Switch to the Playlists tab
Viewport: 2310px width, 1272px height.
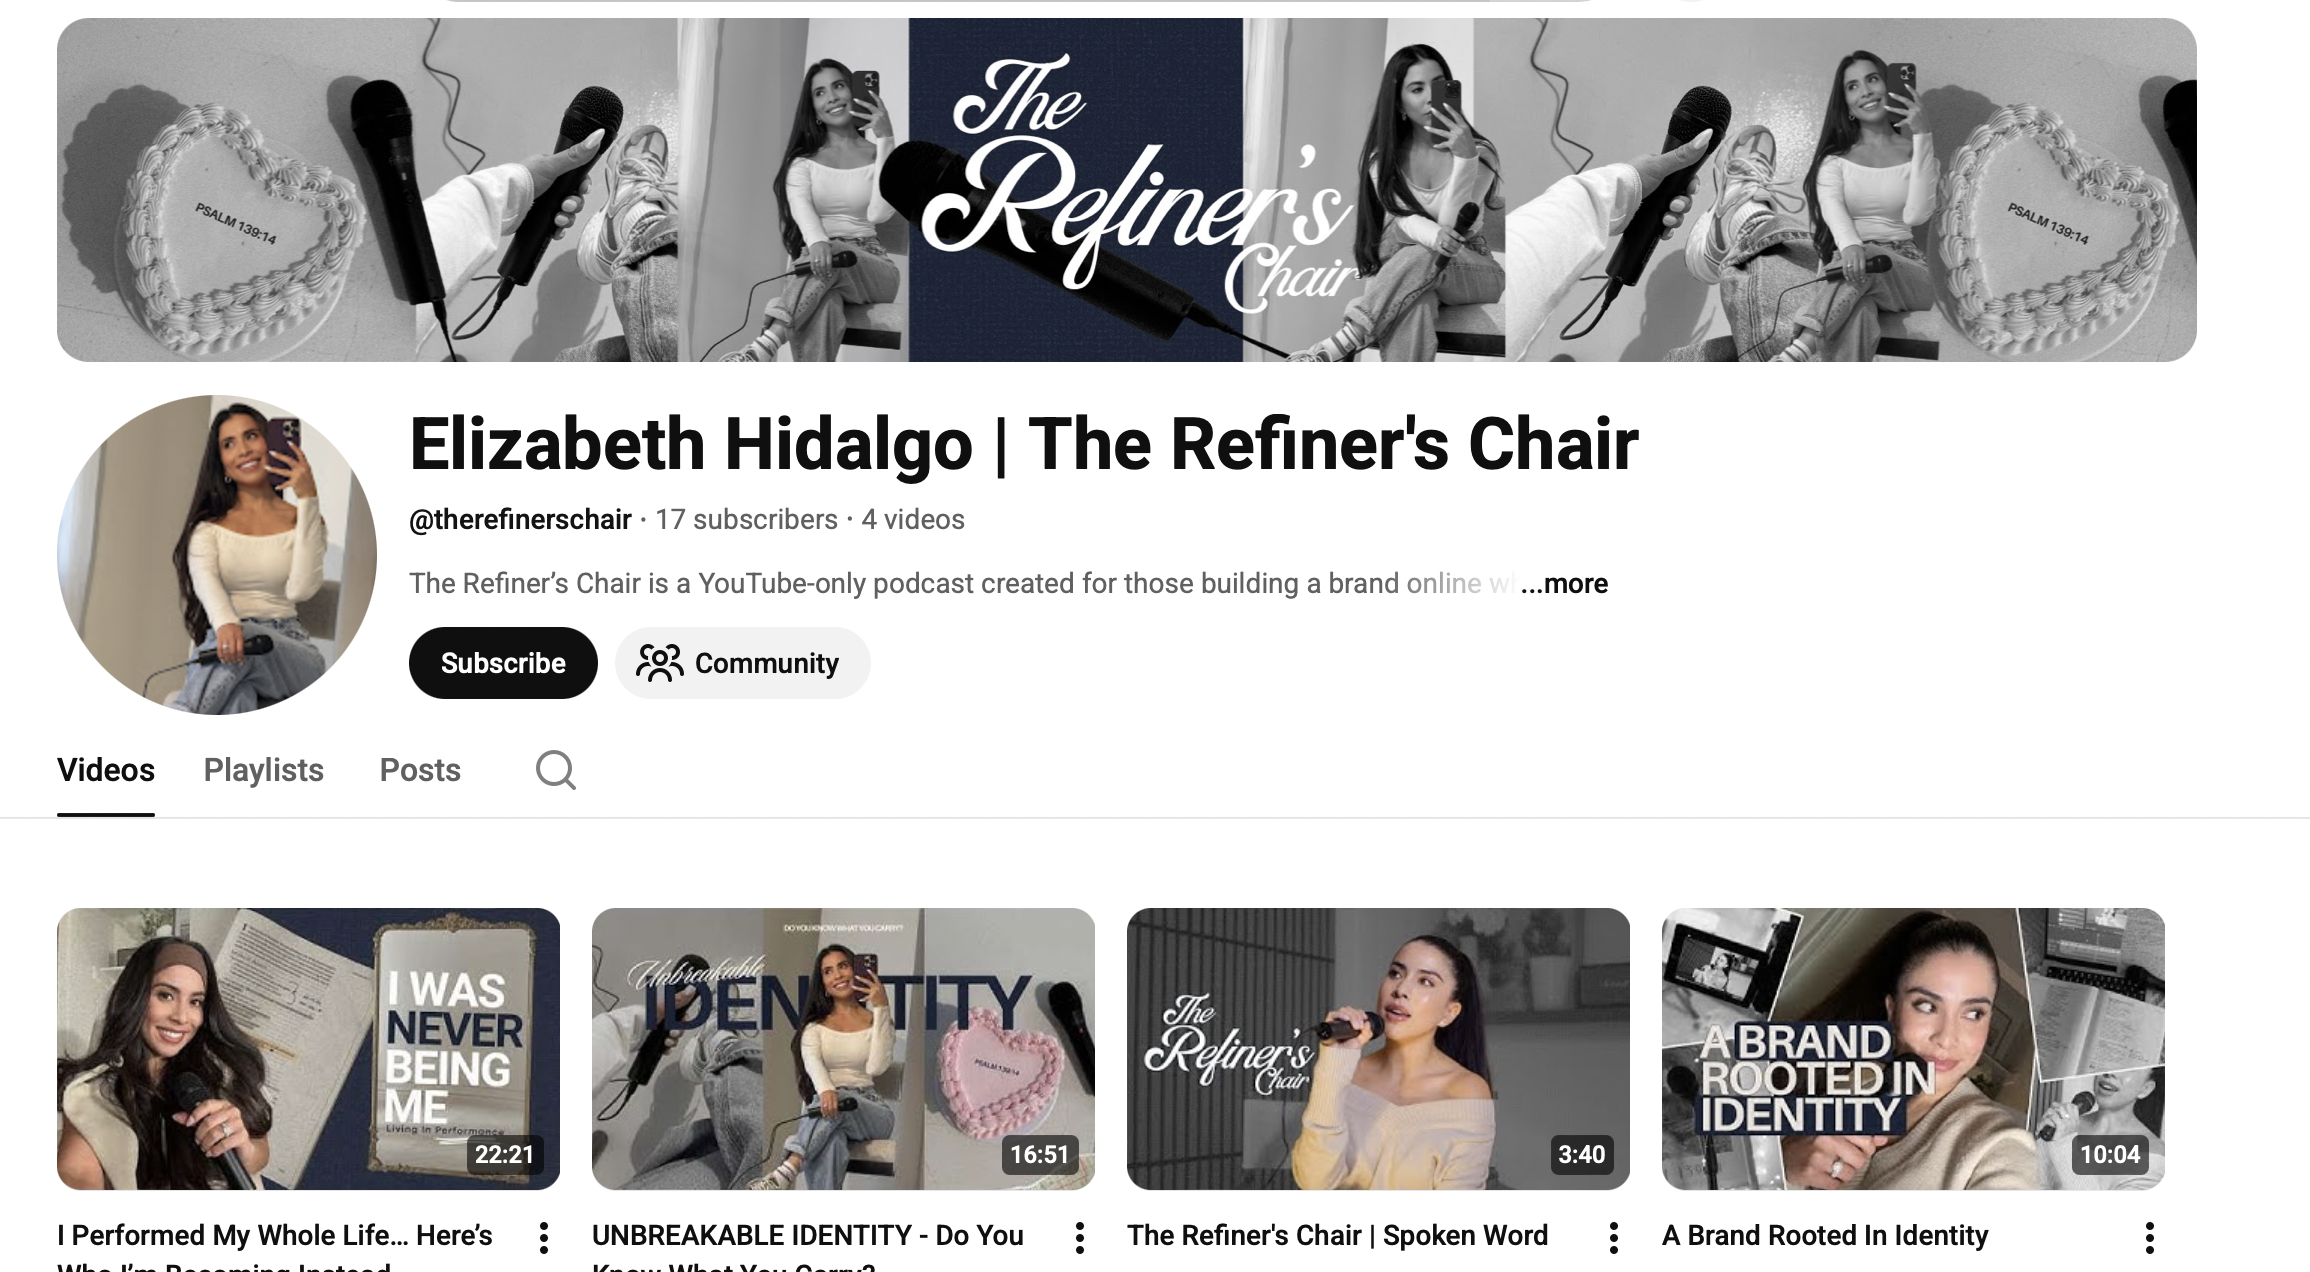coord(263,770)
